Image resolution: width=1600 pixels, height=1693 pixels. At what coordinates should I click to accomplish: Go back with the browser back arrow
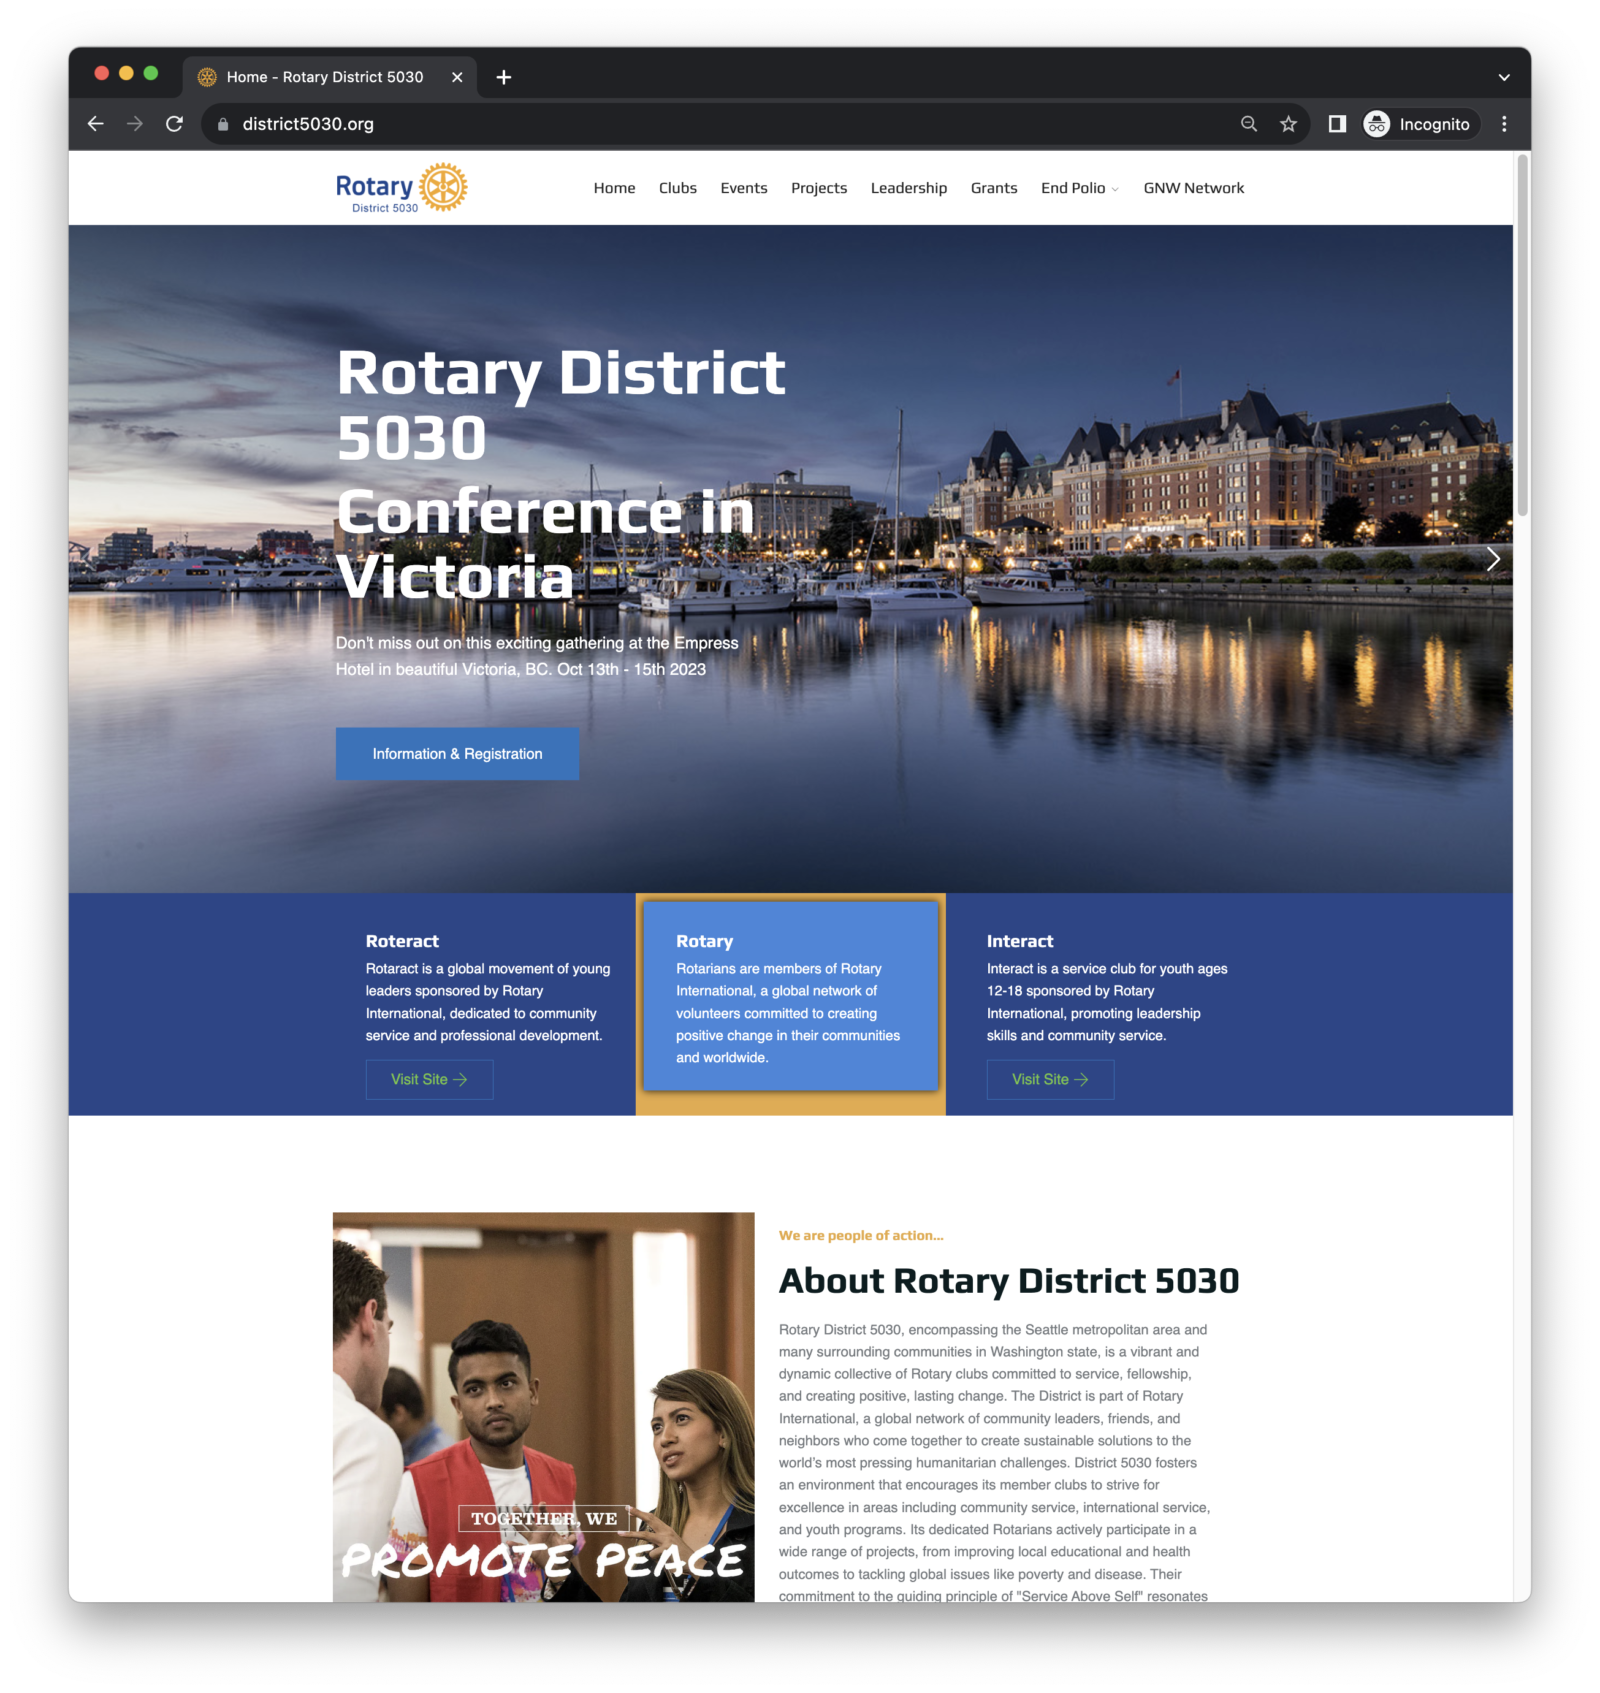pyautogui.click(x=96, y=124)
